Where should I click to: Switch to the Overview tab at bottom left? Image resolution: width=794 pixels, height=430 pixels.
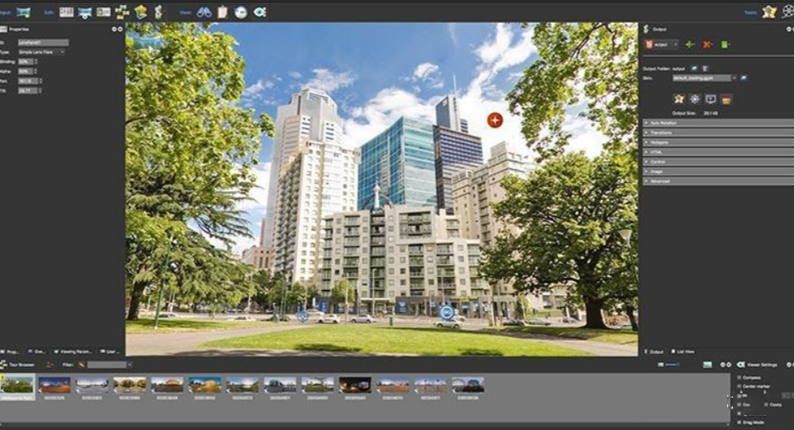(x=36, y=351)
